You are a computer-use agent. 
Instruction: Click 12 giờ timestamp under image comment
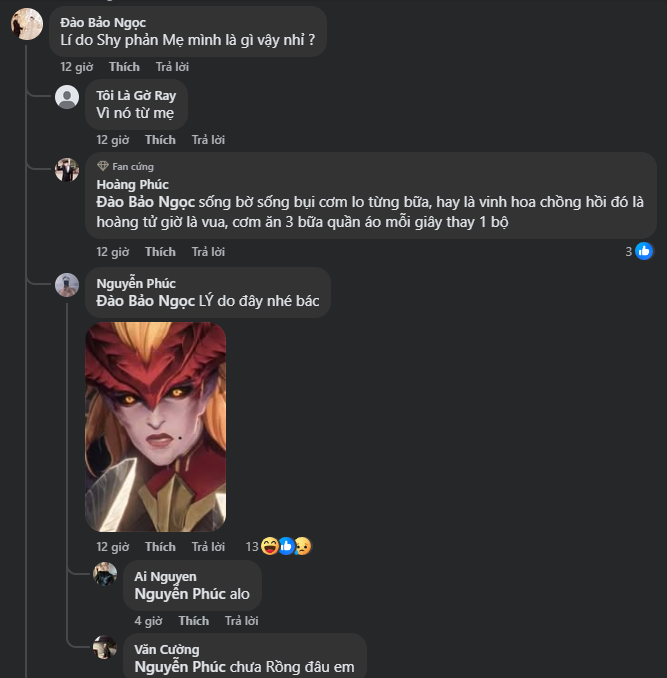112,547
